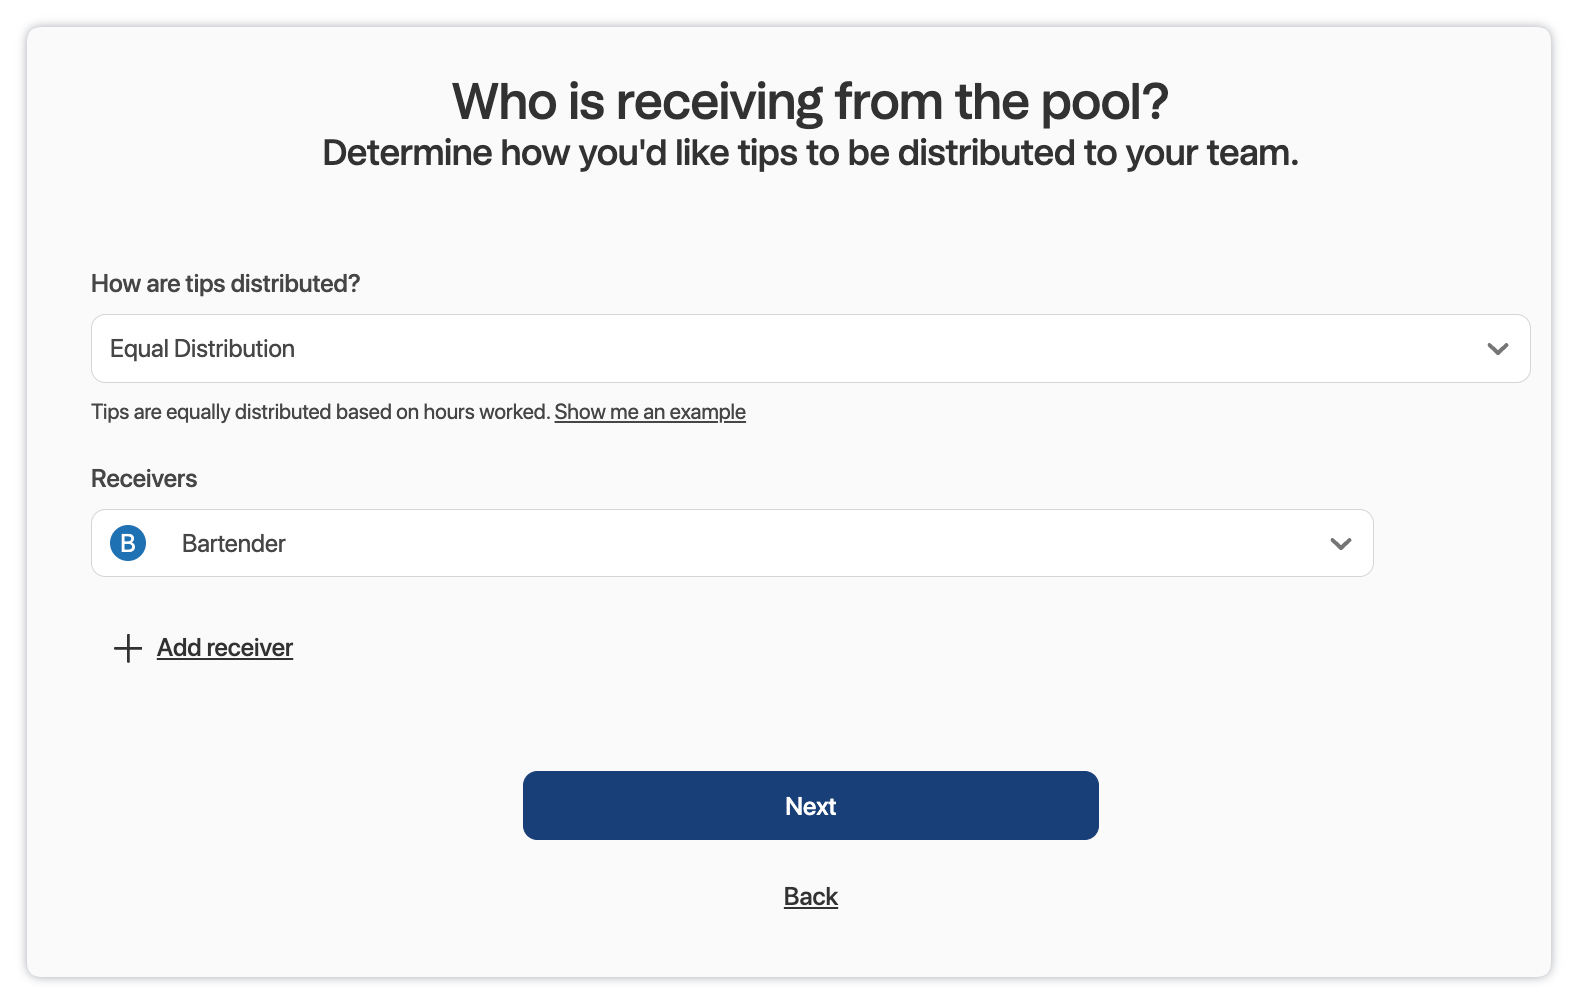
Task: Click the word 'Next' on the blue button
Action: [x=810, y=806]
